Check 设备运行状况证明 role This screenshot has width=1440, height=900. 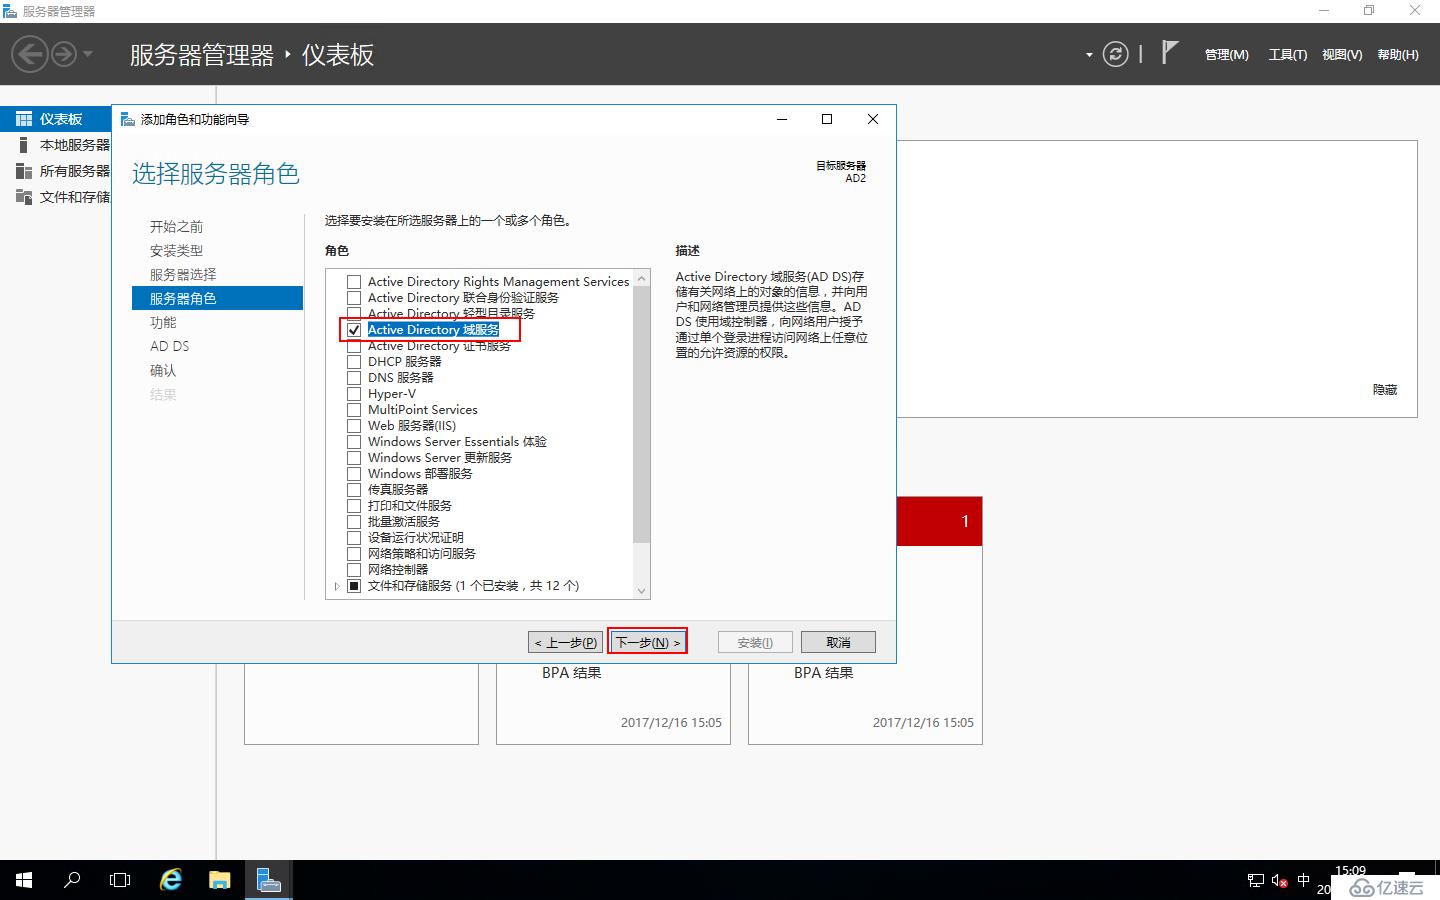point(354,538)
